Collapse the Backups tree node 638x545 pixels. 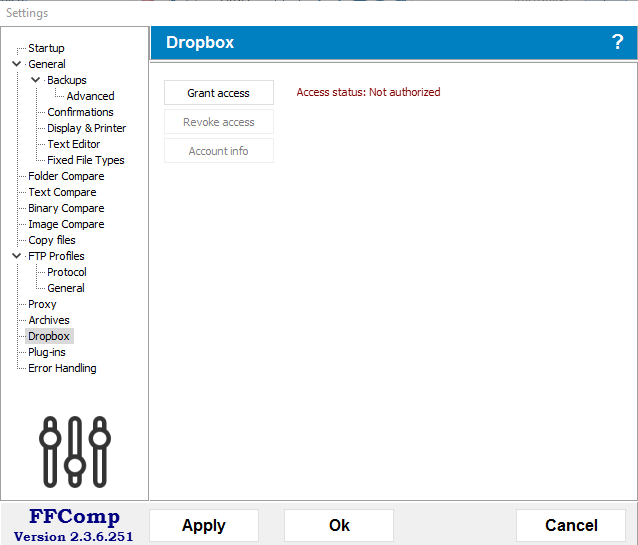36,80
